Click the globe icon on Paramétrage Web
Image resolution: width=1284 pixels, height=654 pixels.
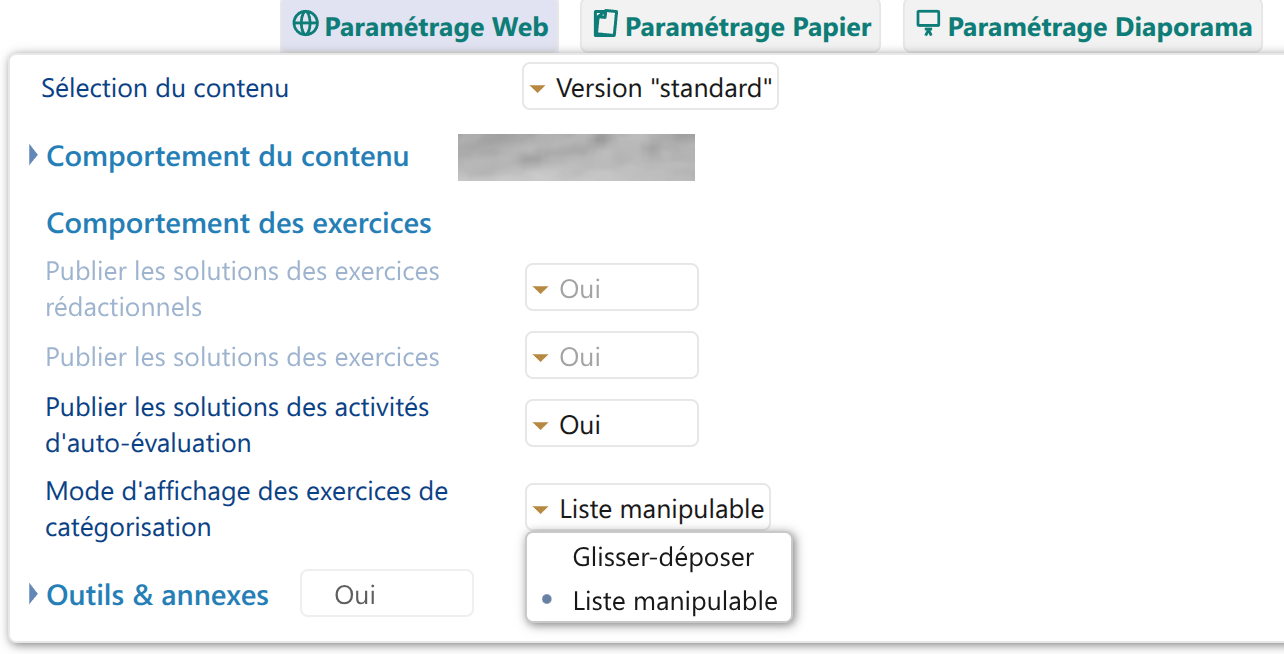304,26
